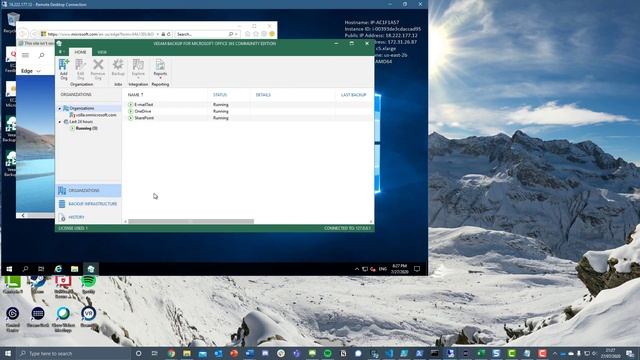
Task: Click Spotify on the local taskbar
Action: click(327, 353)
